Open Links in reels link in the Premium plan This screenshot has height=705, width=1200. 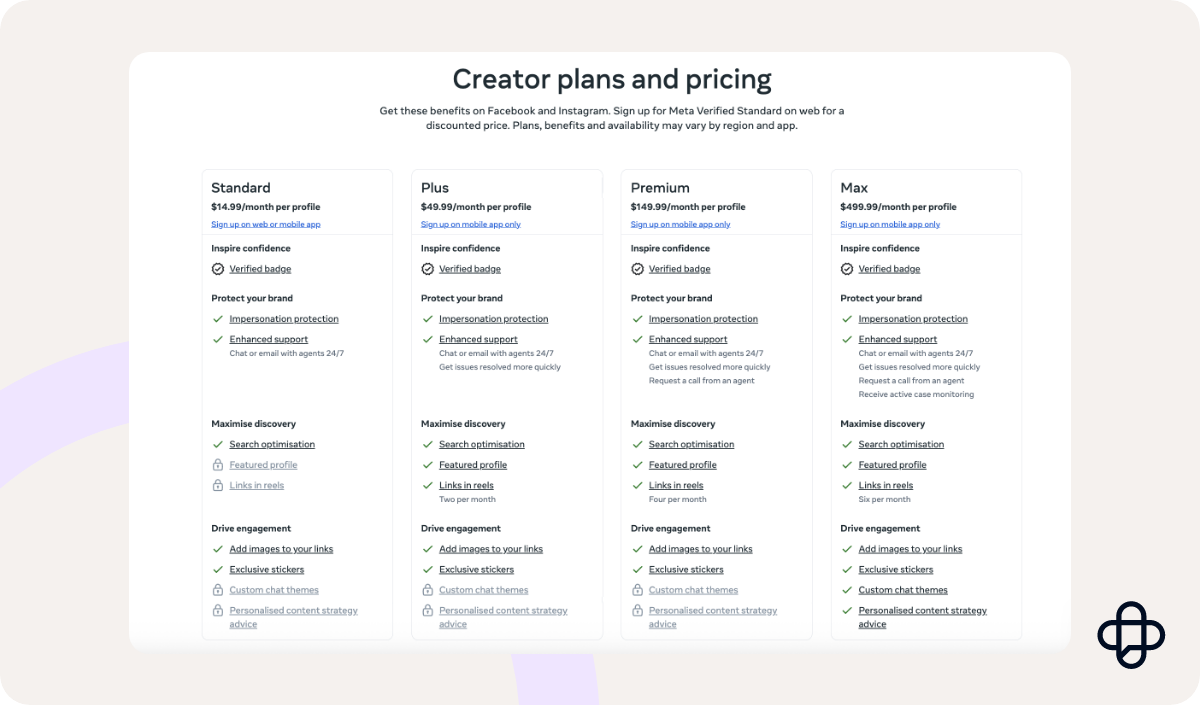676,486
